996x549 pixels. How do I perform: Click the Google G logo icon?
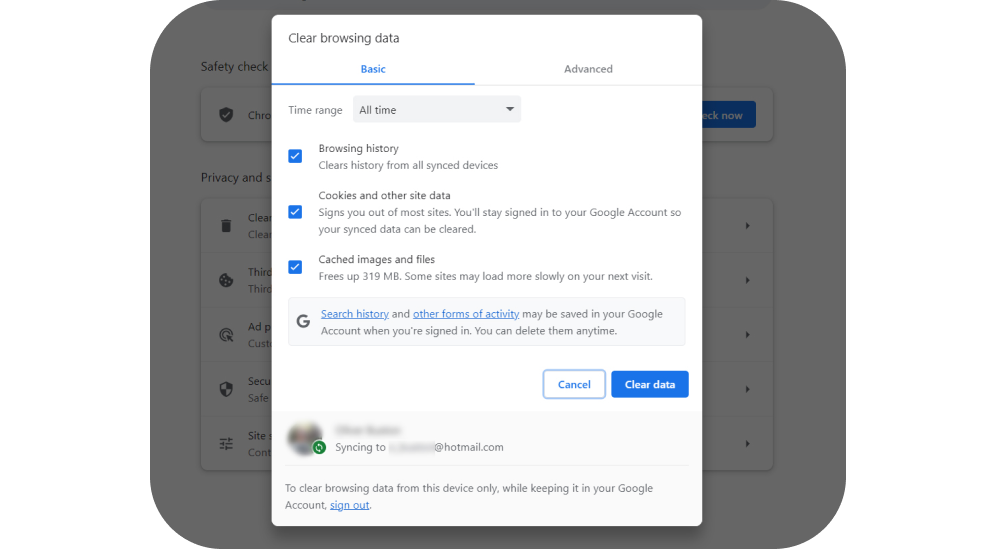click(x=304, y=322)
